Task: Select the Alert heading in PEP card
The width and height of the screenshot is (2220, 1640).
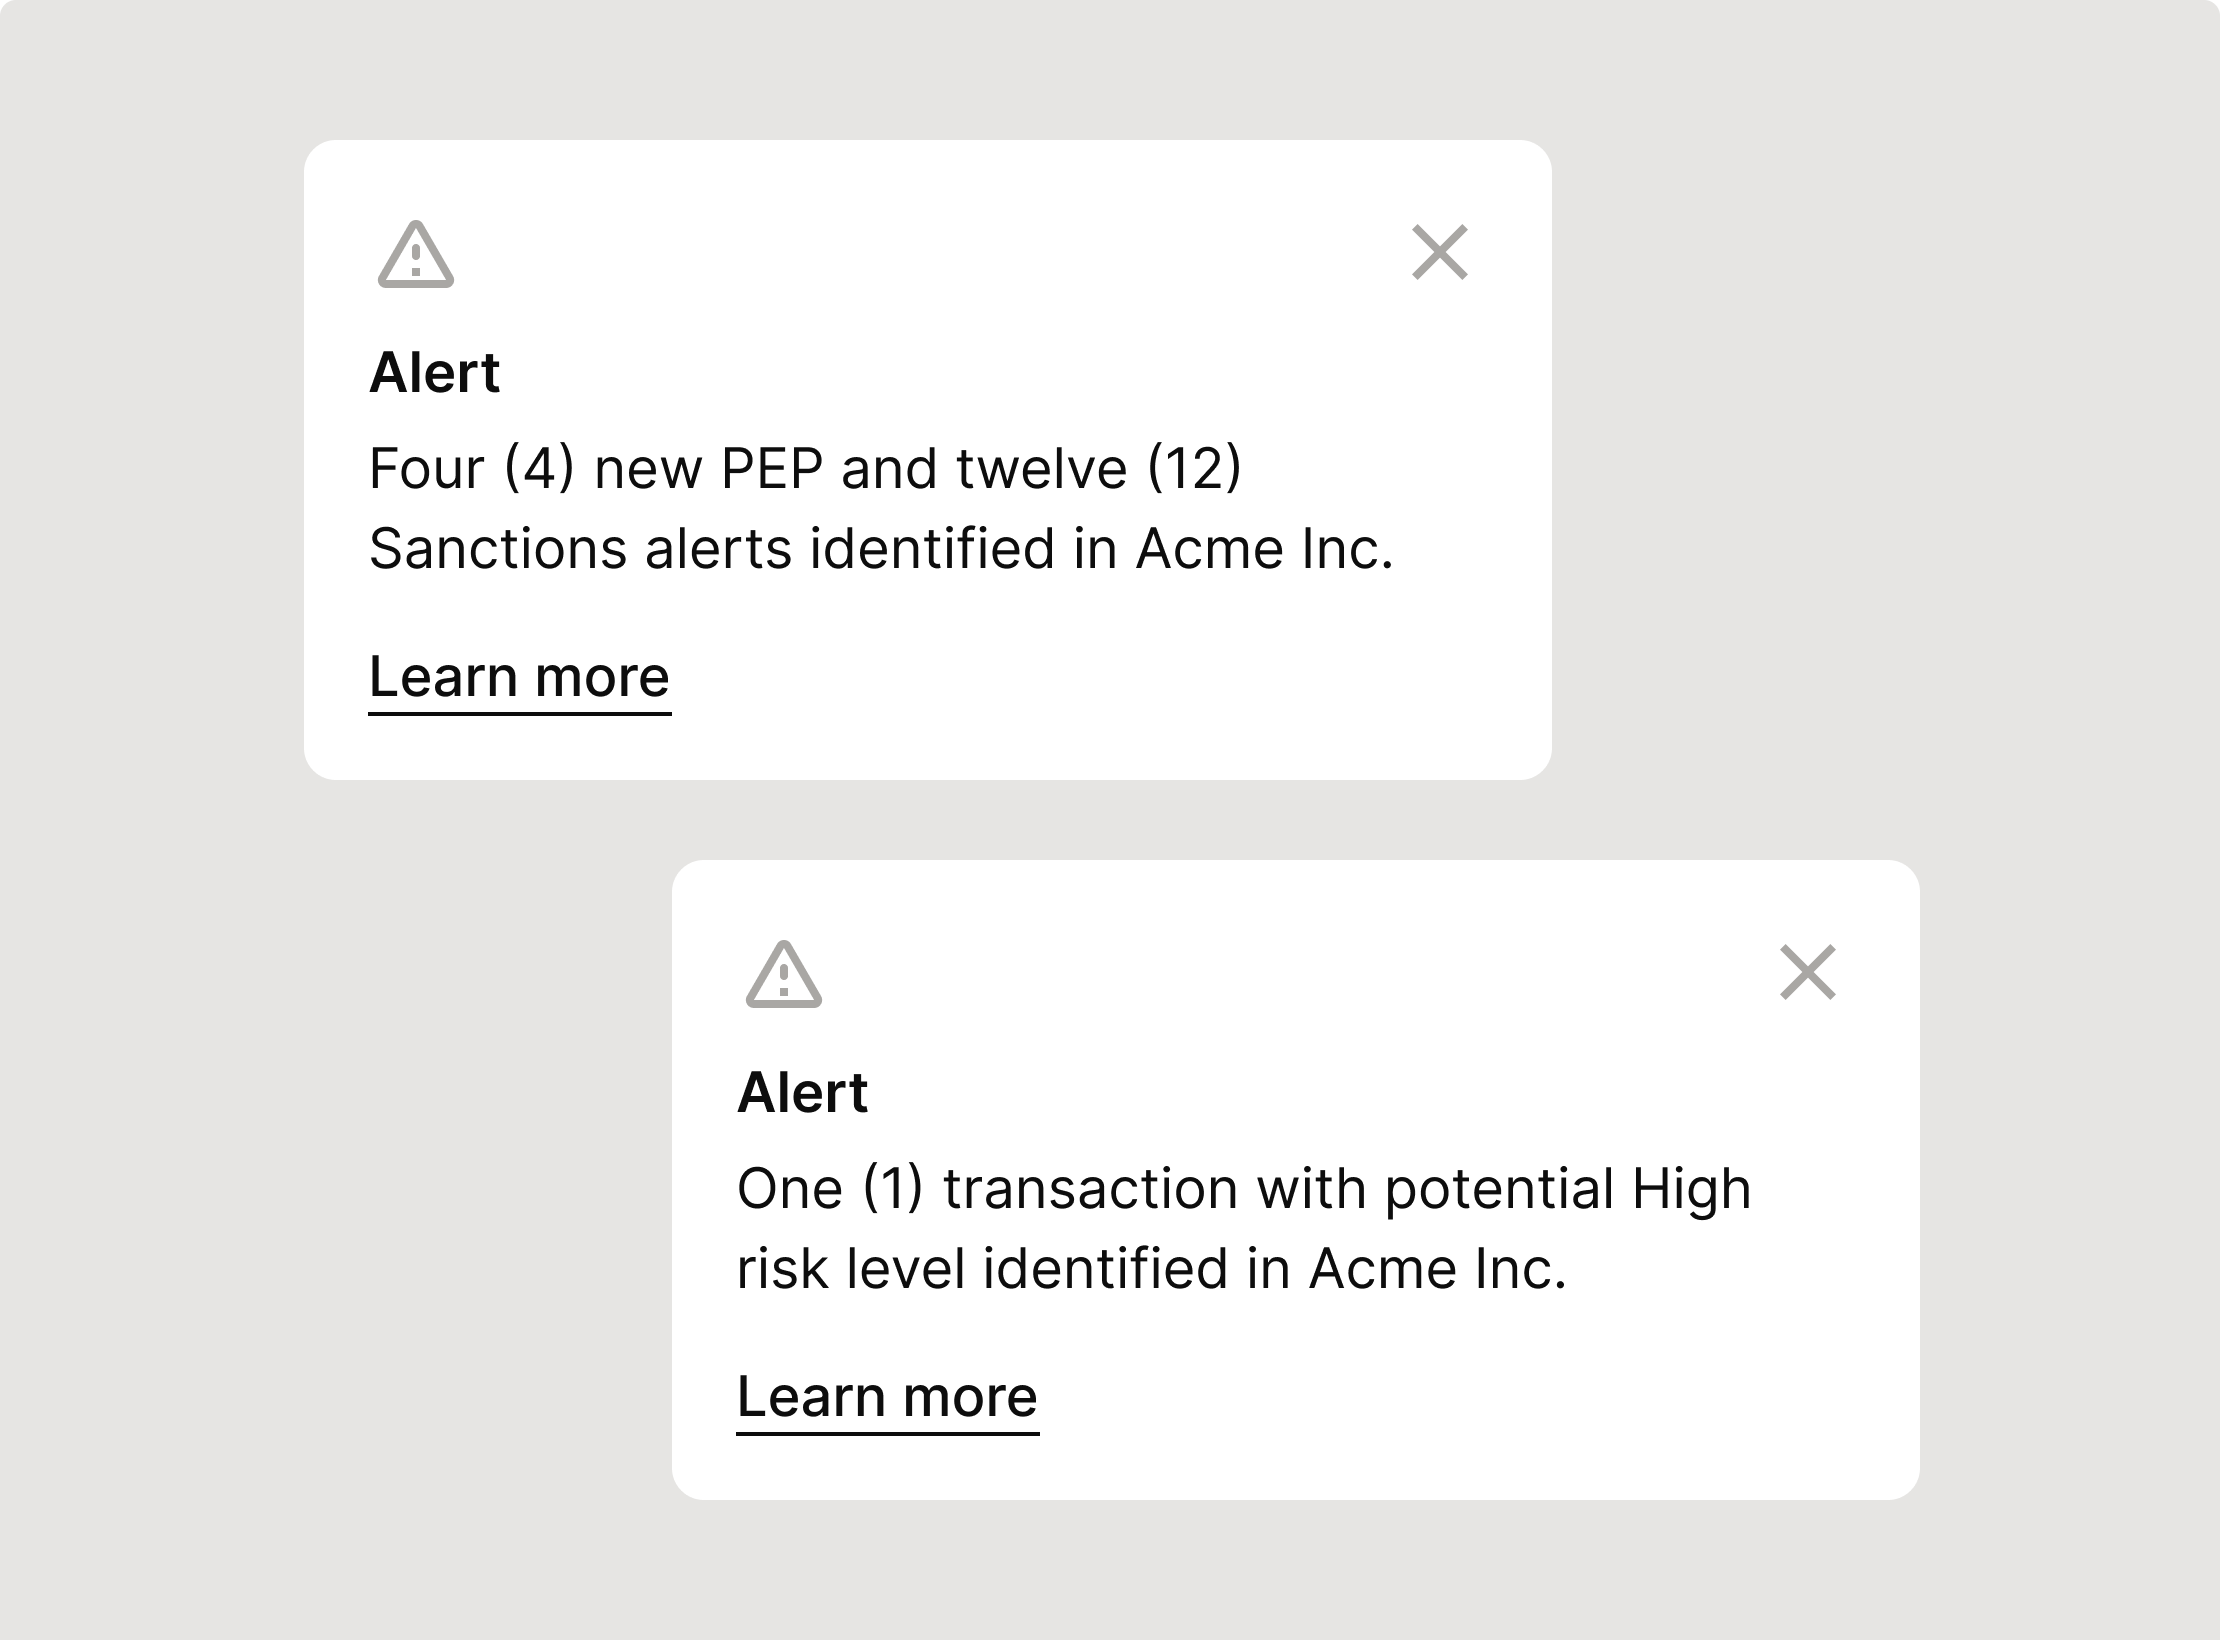Action: click(x=434, y=373)
